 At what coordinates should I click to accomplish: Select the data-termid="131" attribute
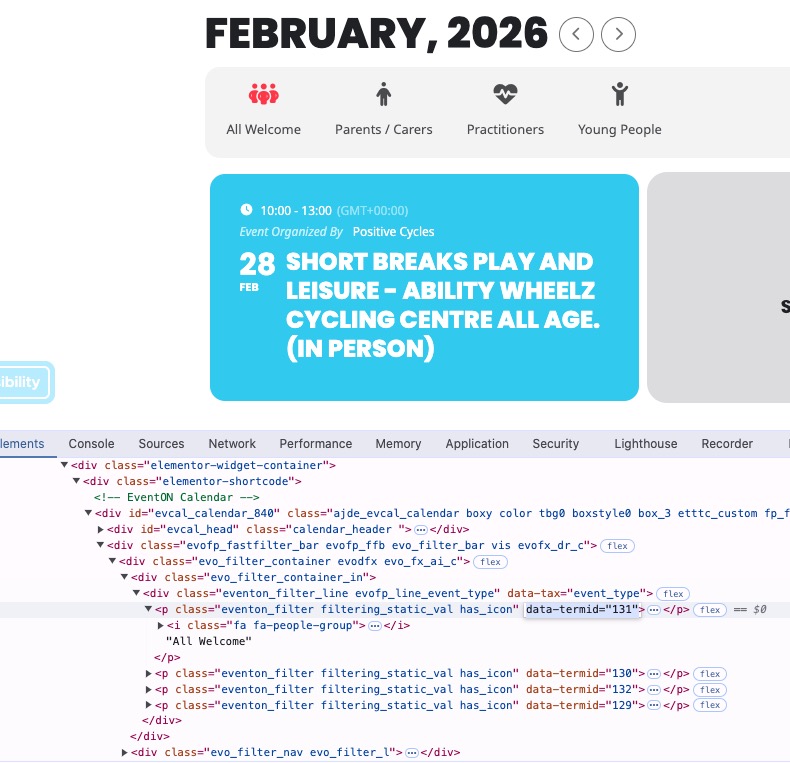pyautogui.click(x=582, y=609)
